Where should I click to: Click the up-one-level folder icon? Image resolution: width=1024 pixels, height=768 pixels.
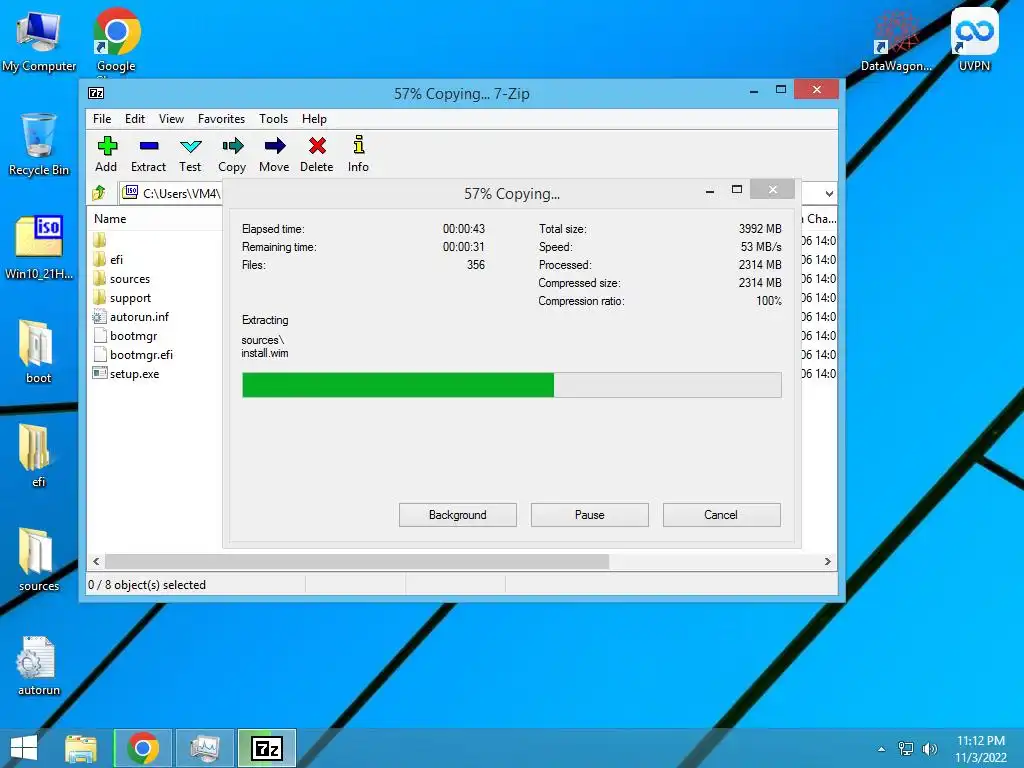[99, 193]
